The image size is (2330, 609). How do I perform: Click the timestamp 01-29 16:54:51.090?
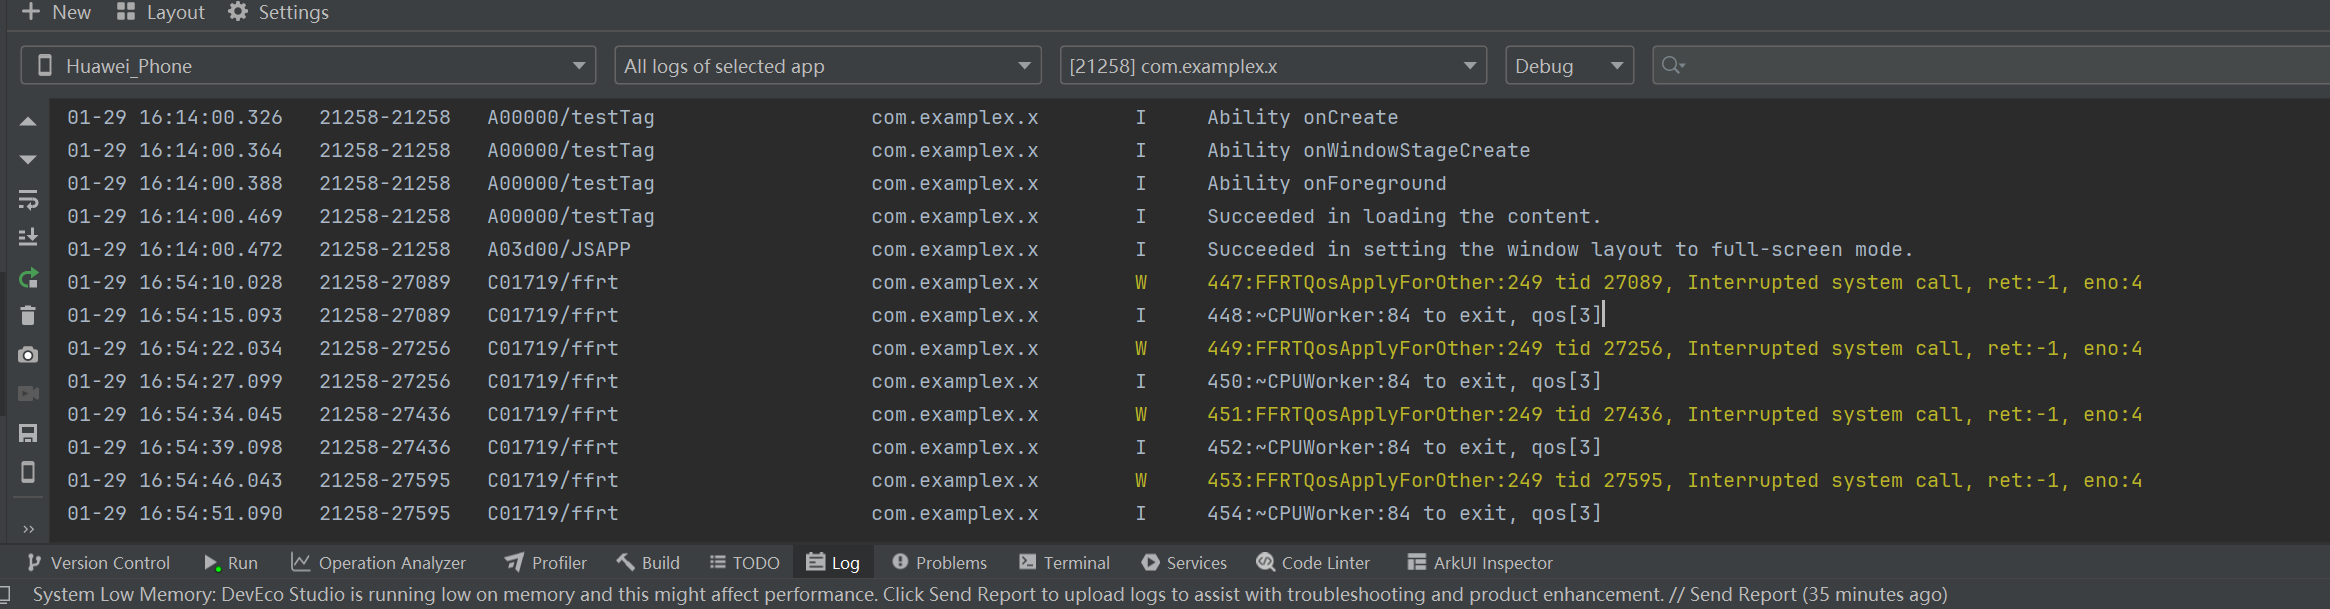175,514
